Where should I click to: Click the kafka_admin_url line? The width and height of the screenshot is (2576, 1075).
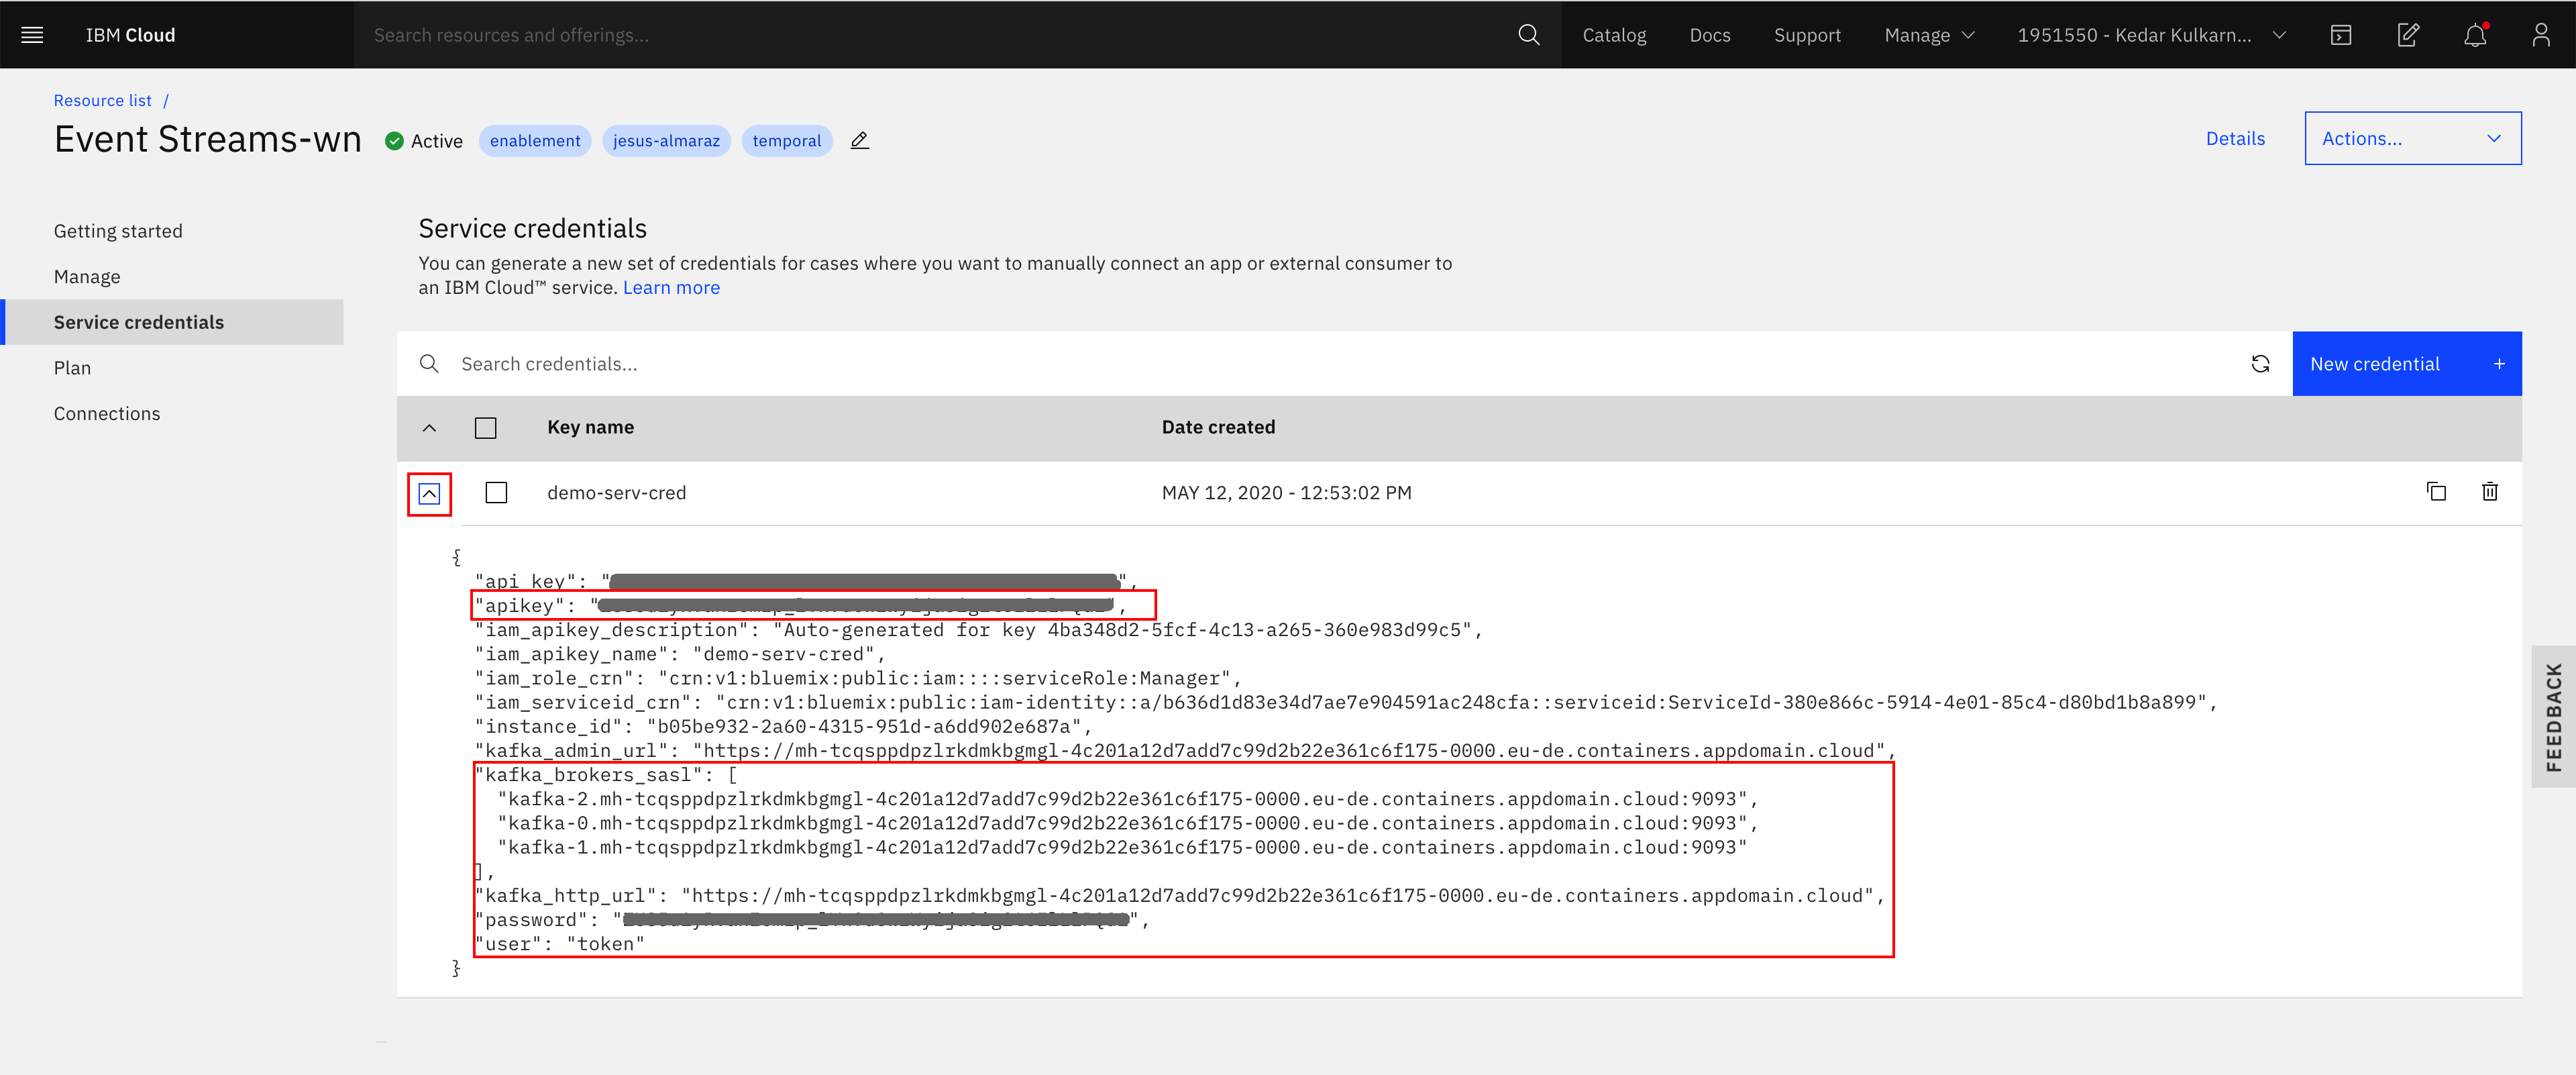coord(1185,751)
